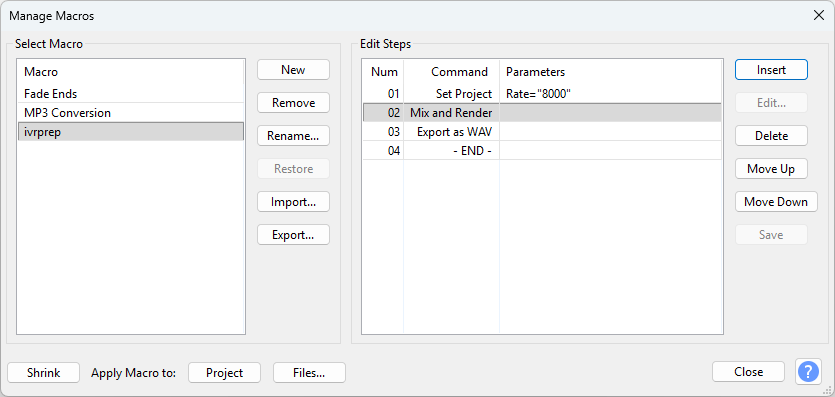Delete the selected macro step
The image size is (835, 397).
[x=771, y=136]
